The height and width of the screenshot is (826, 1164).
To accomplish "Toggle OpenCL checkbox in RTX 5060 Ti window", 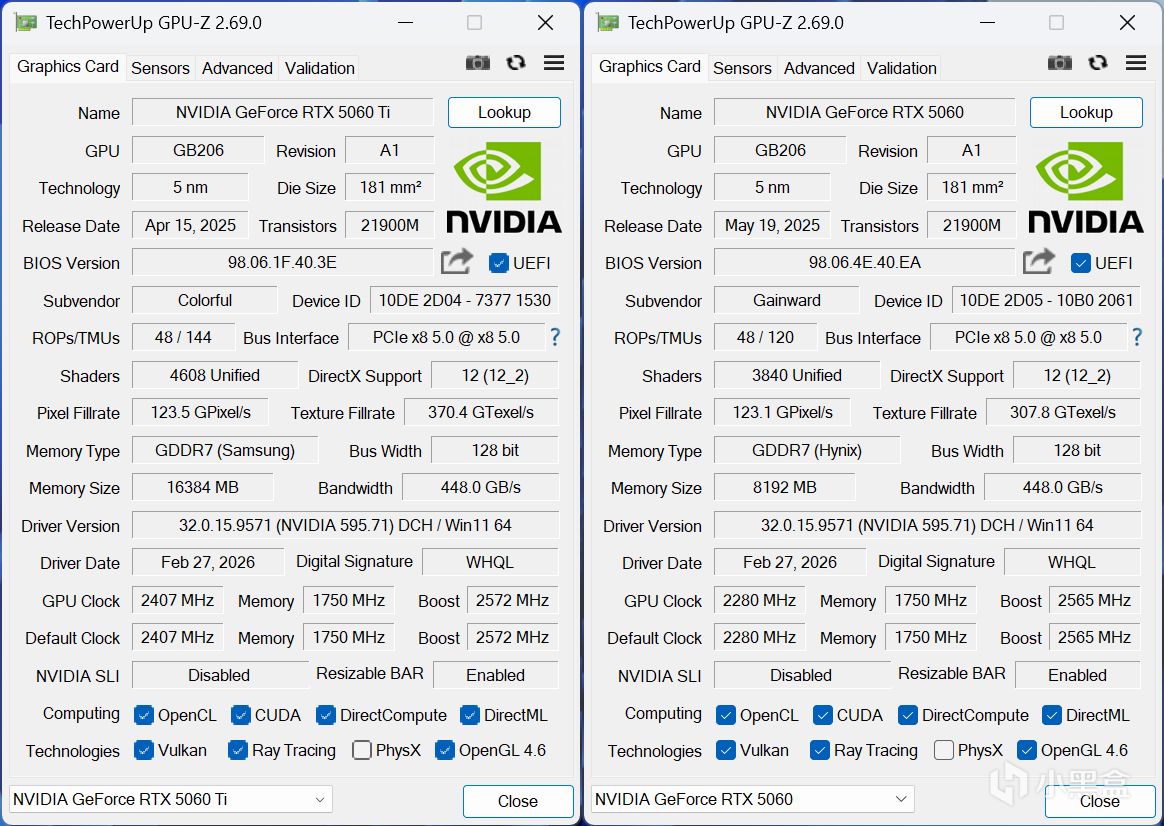I will 144,715.
